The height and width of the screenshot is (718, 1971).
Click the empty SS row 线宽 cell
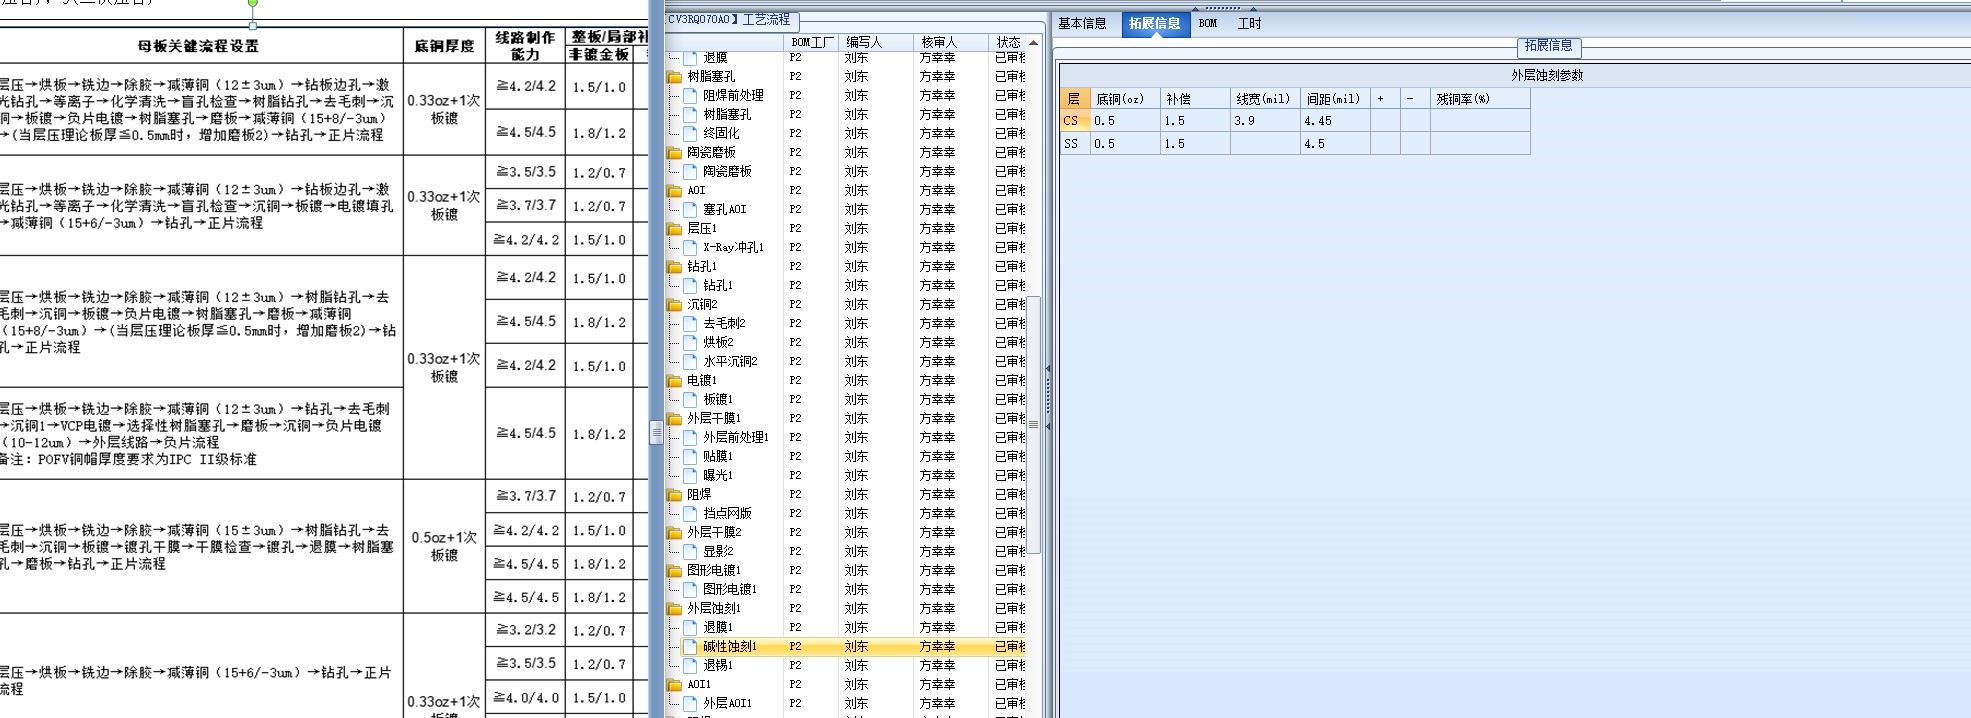1265,144
